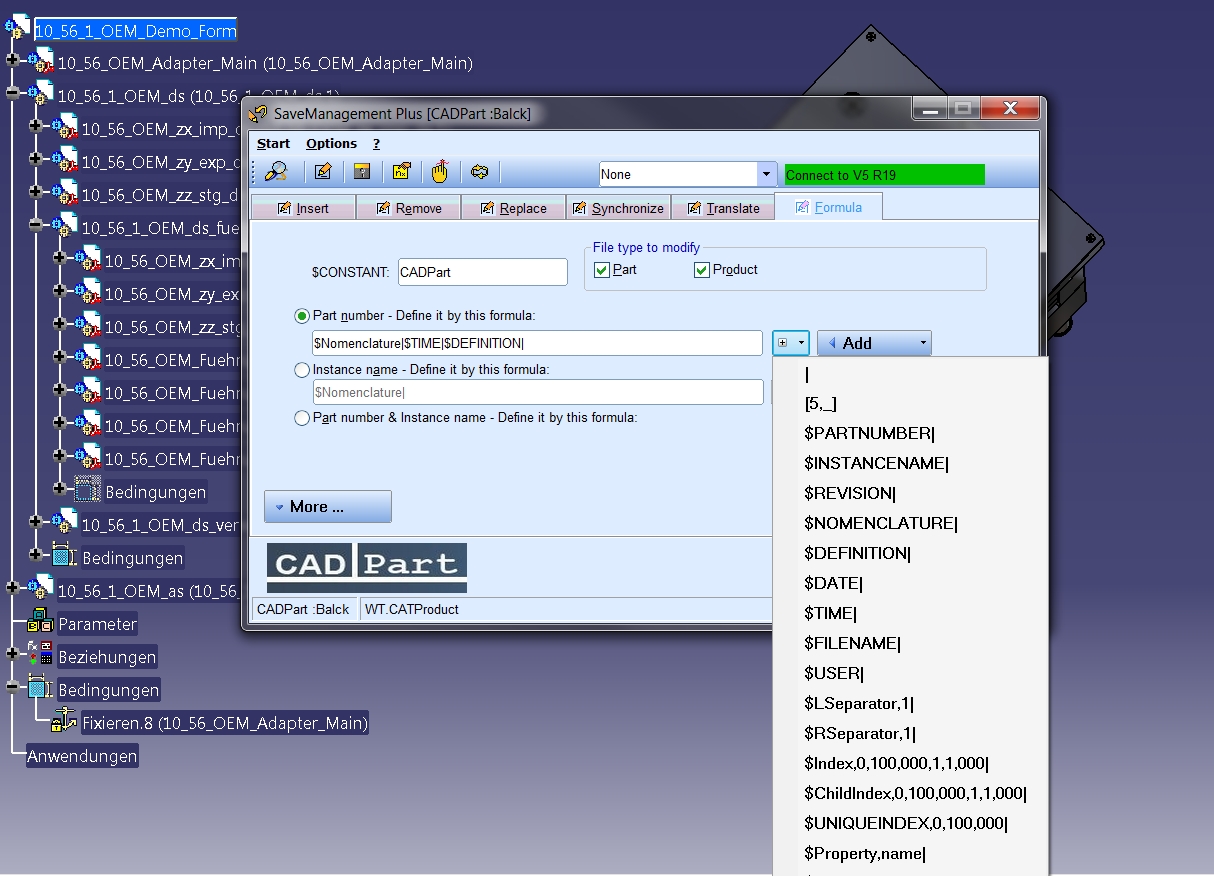1214x876 pixels.
Task: Expand the 10_56_OEM_Adapter_Main tree node
Action: point(13,62)
